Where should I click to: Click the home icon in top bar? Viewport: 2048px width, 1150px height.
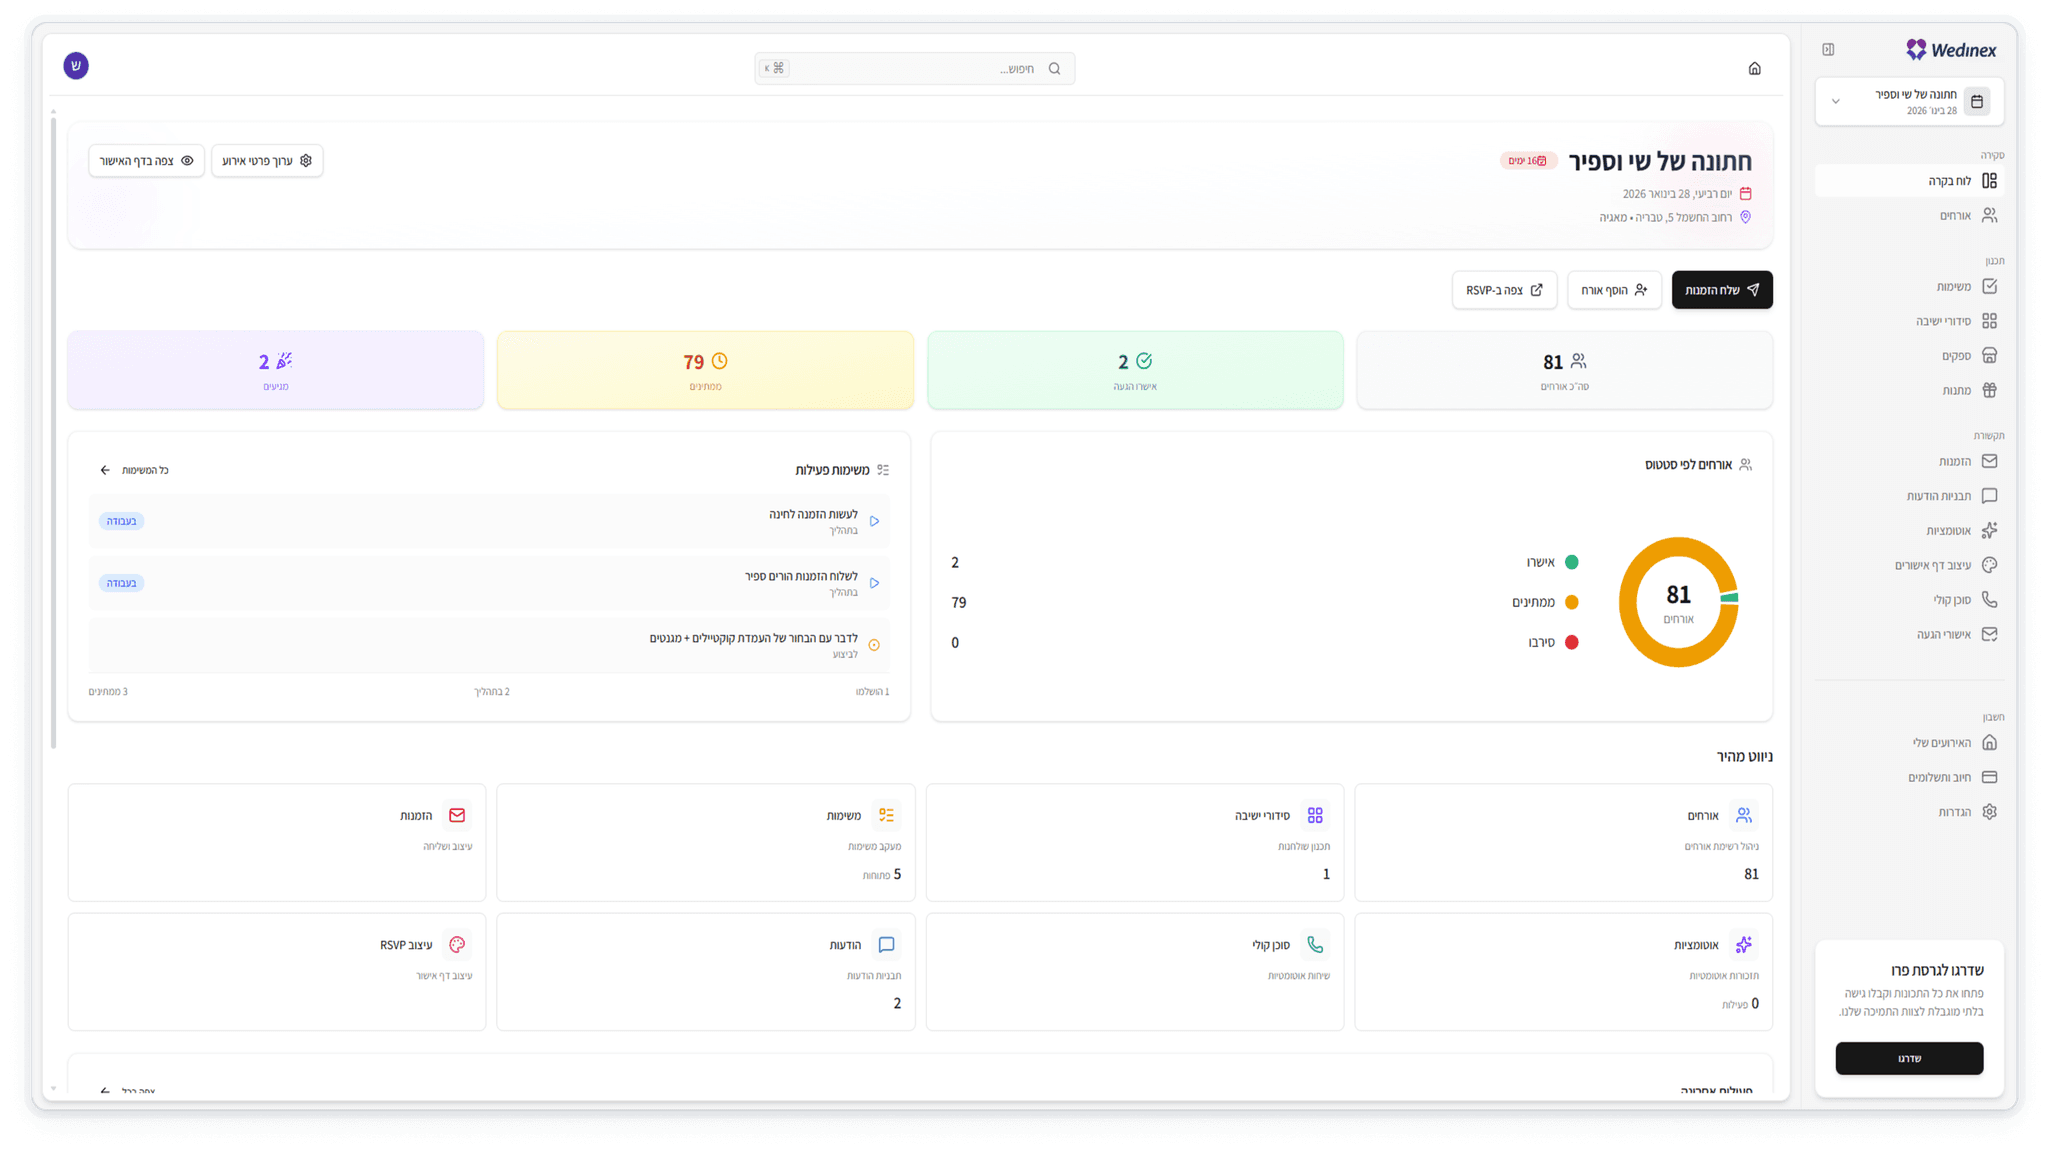(x=1754, y=69)
